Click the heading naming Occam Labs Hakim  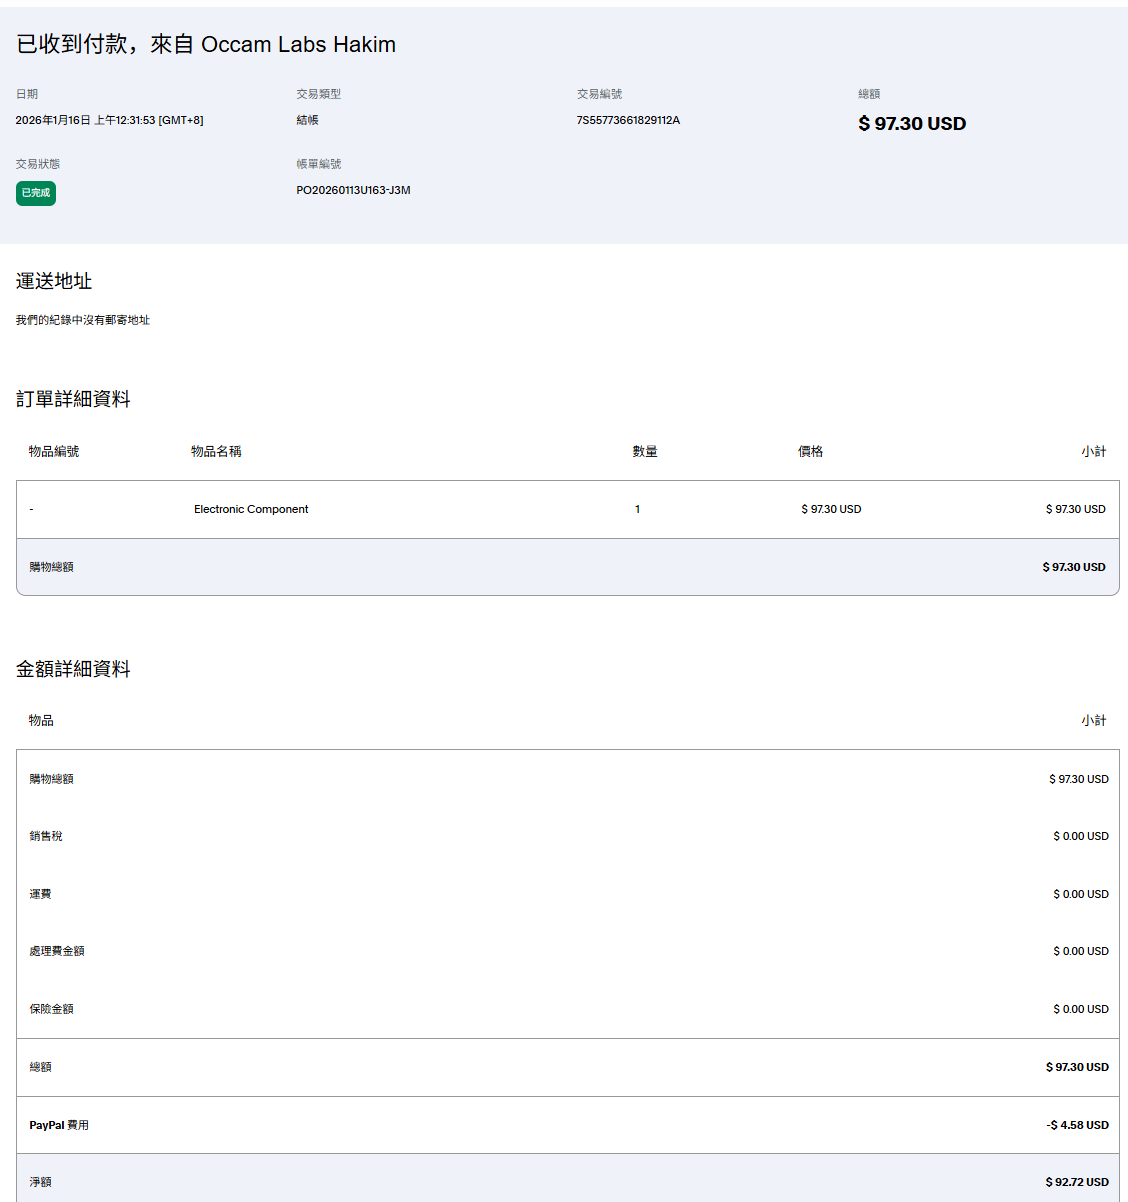click(x=206, y=44)
